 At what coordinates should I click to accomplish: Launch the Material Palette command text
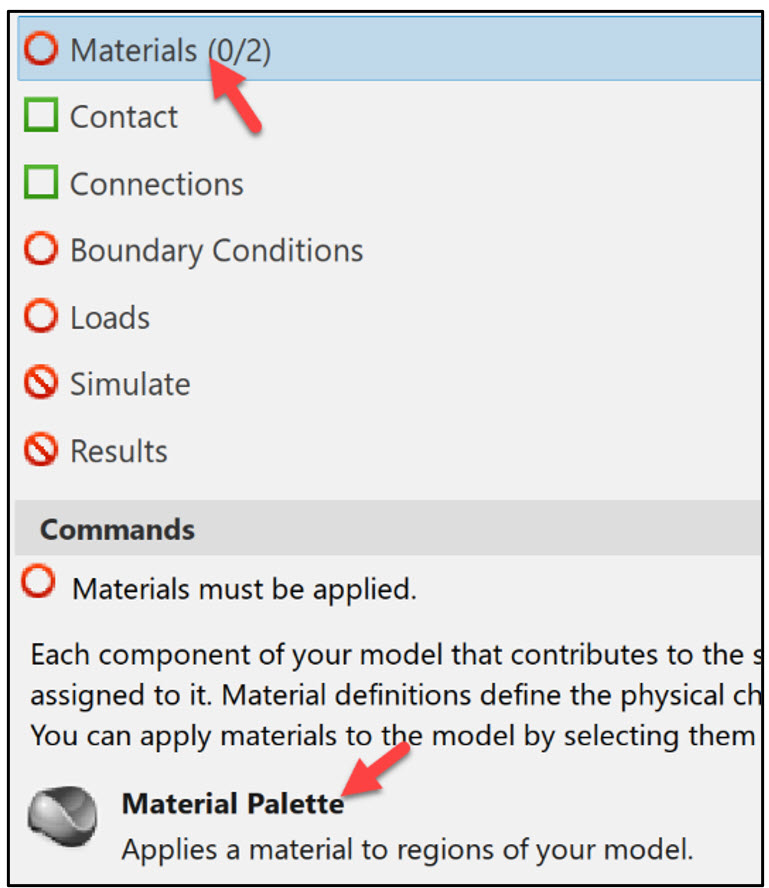point(232,804)
